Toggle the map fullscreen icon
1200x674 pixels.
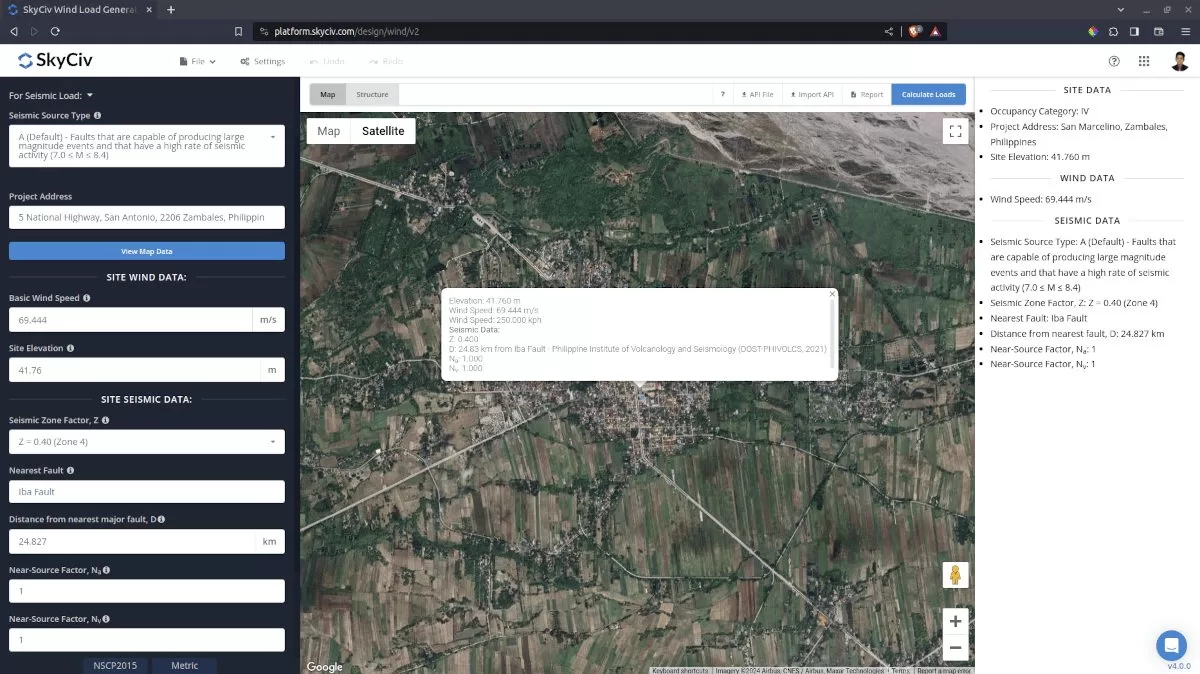[x=955, y=131]
